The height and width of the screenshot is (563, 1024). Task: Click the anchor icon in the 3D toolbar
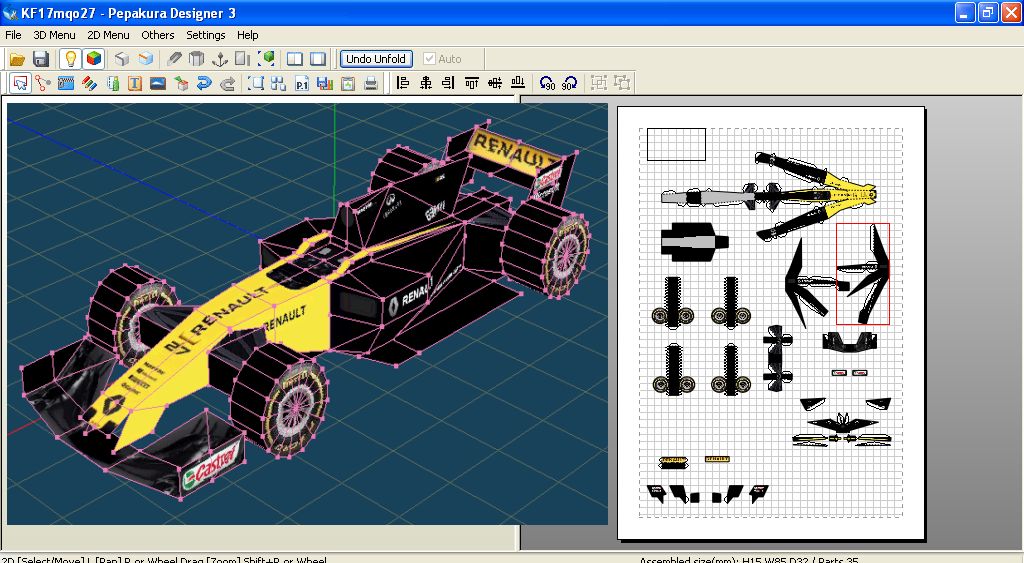click(220, 59)
